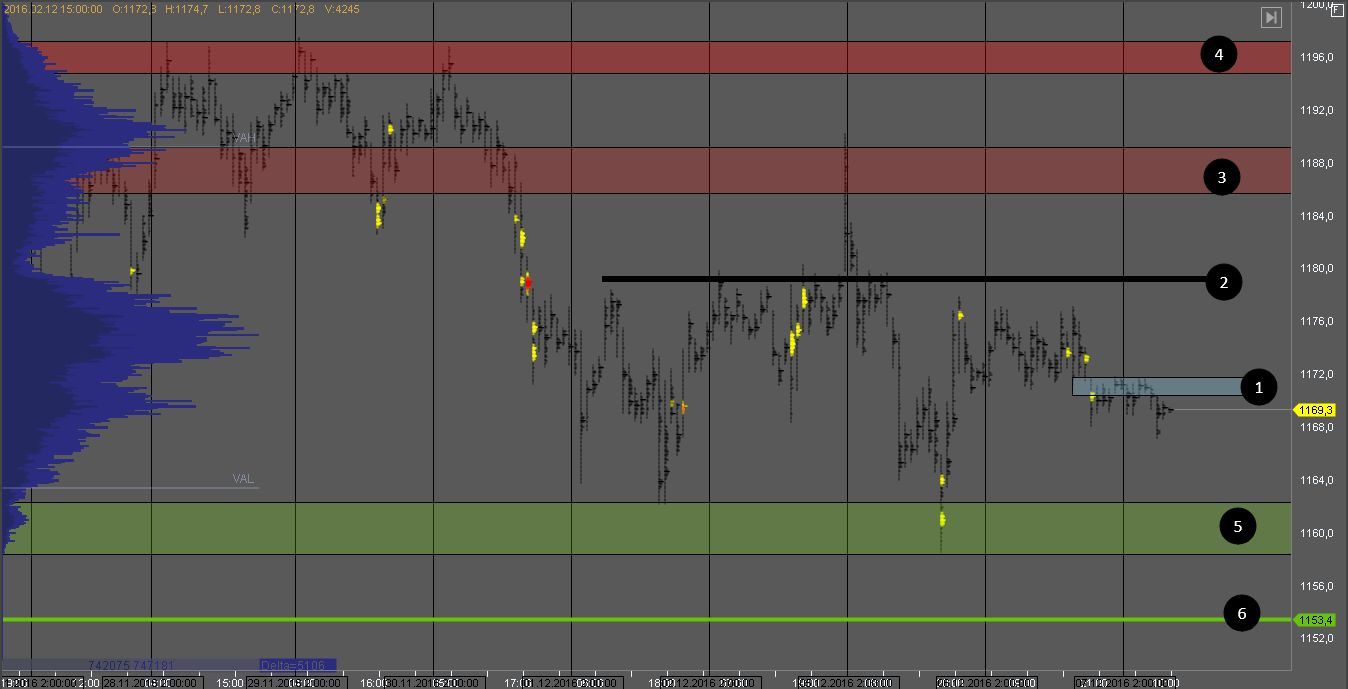Click the black circle marker numbered 2
The height and width of the screenshot is (689, 1348).
click(1223, 282)
